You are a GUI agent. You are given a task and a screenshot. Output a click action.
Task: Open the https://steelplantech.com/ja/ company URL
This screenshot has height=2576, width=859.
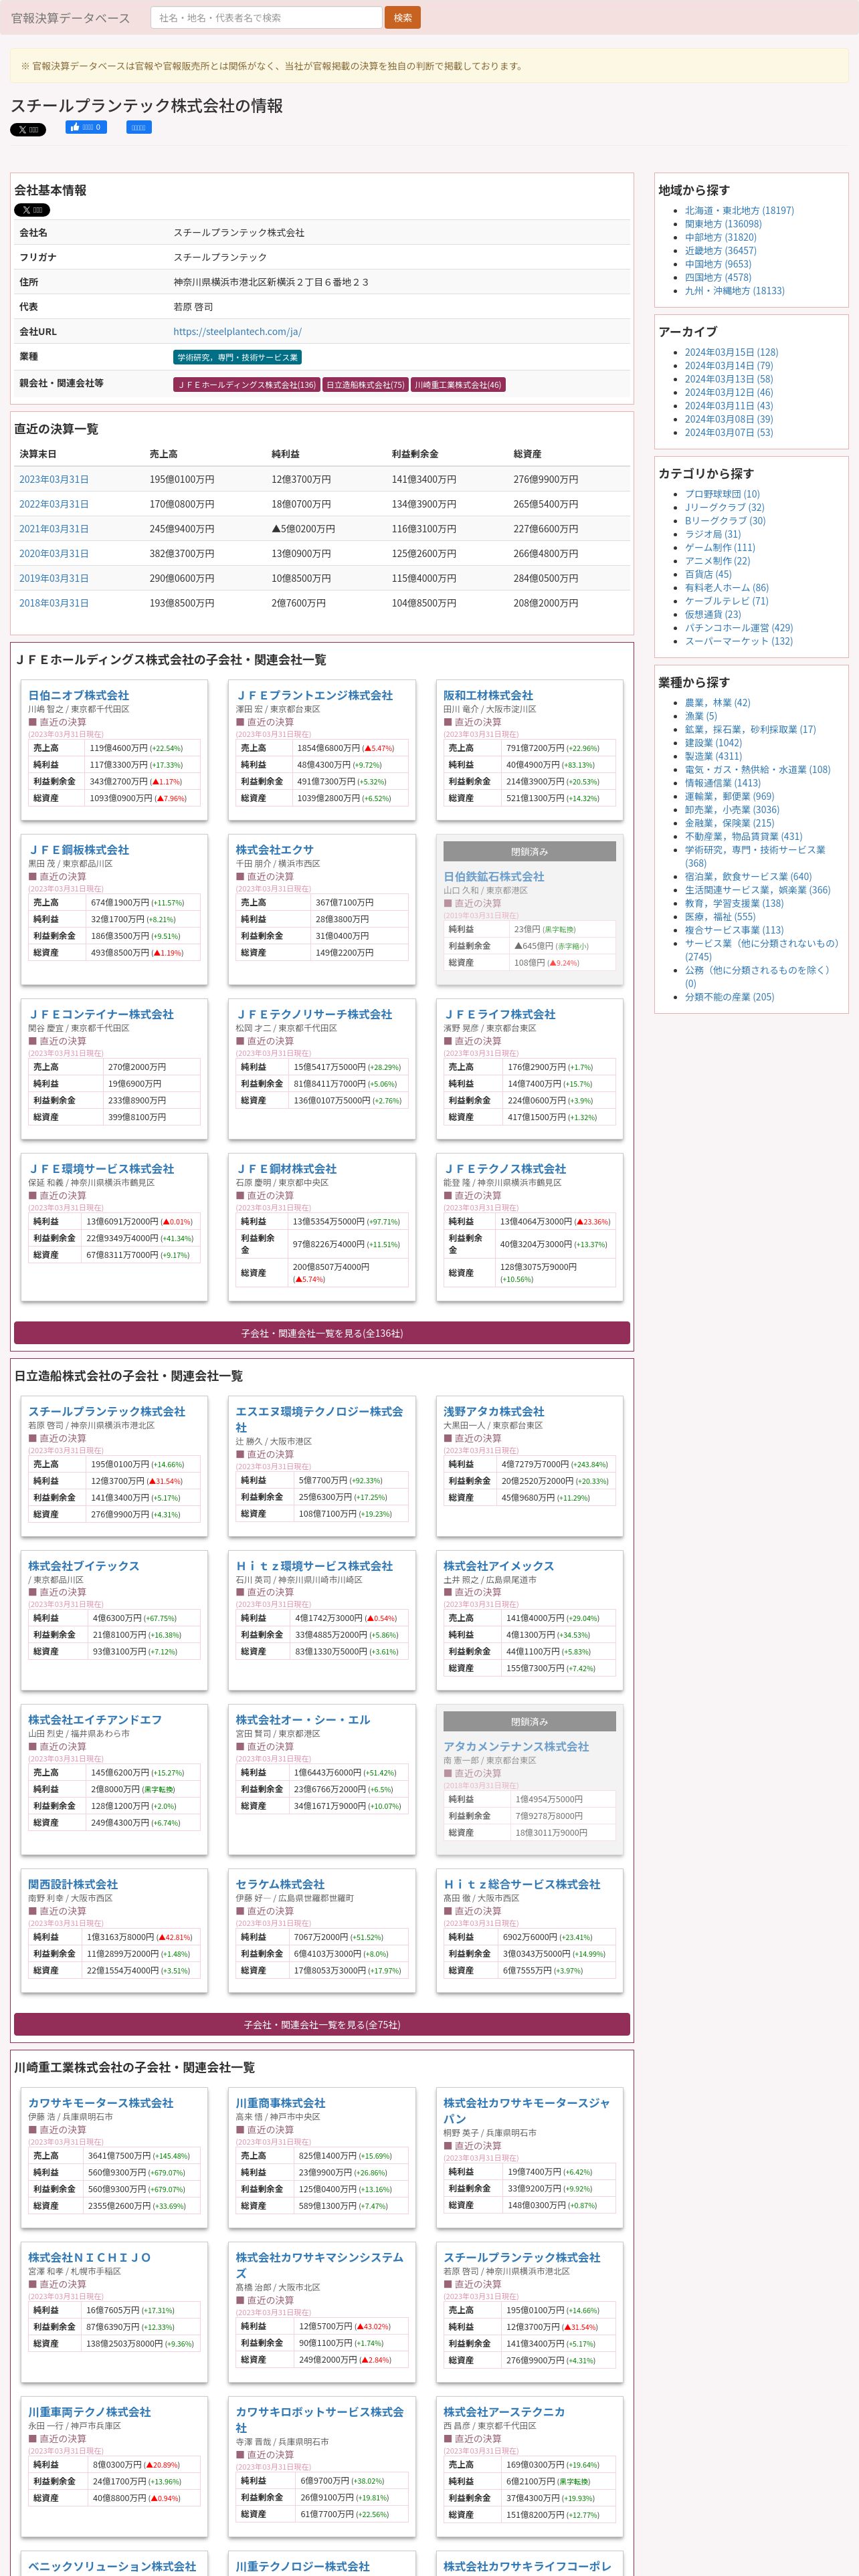point(237,332)
